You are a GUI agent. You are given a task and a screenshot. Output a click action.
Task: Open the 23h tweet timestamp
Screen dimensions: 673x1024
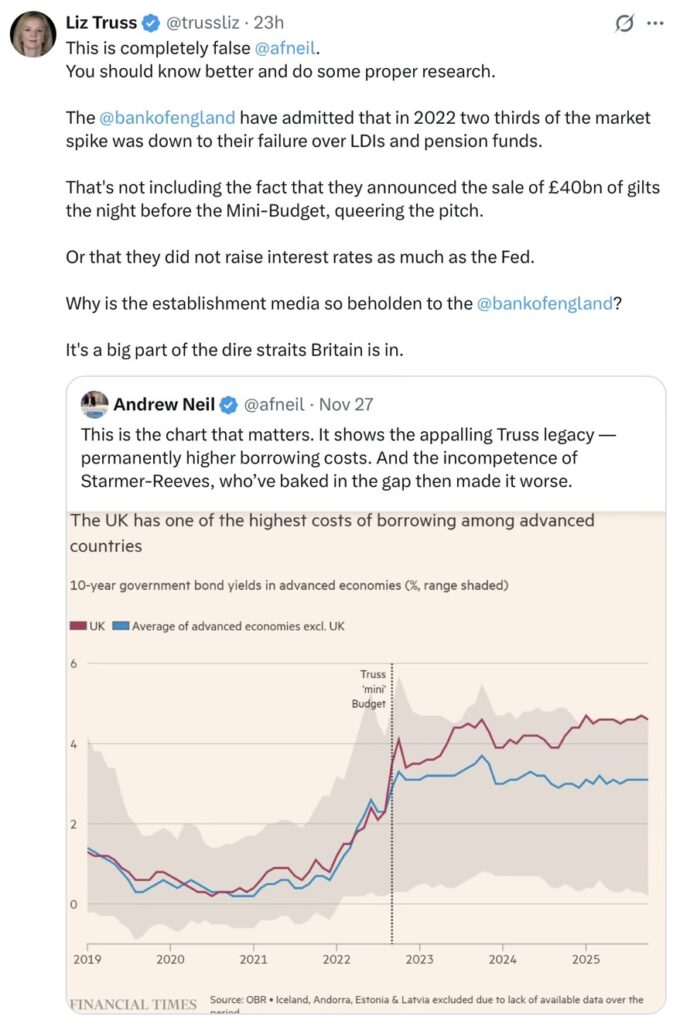pos(268,23)
